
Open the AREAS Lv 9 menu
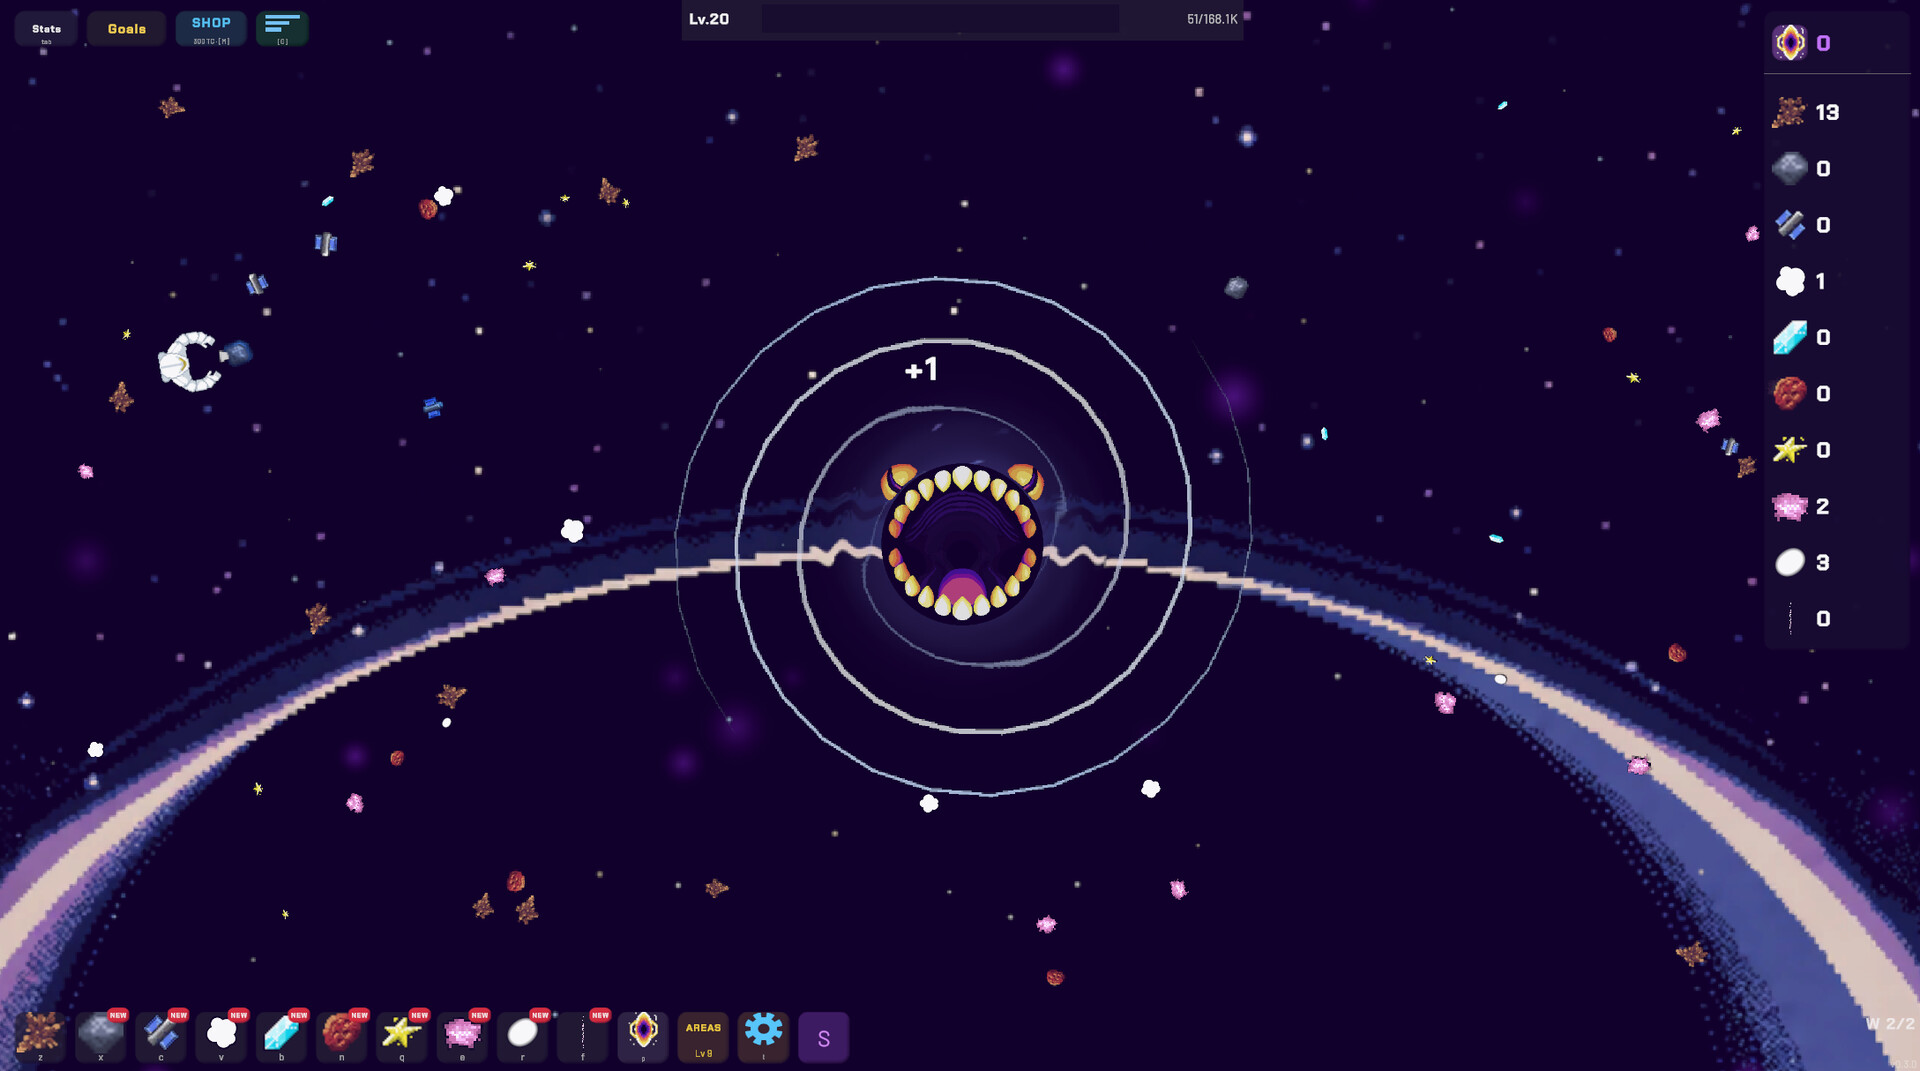tap(703, 1036)
